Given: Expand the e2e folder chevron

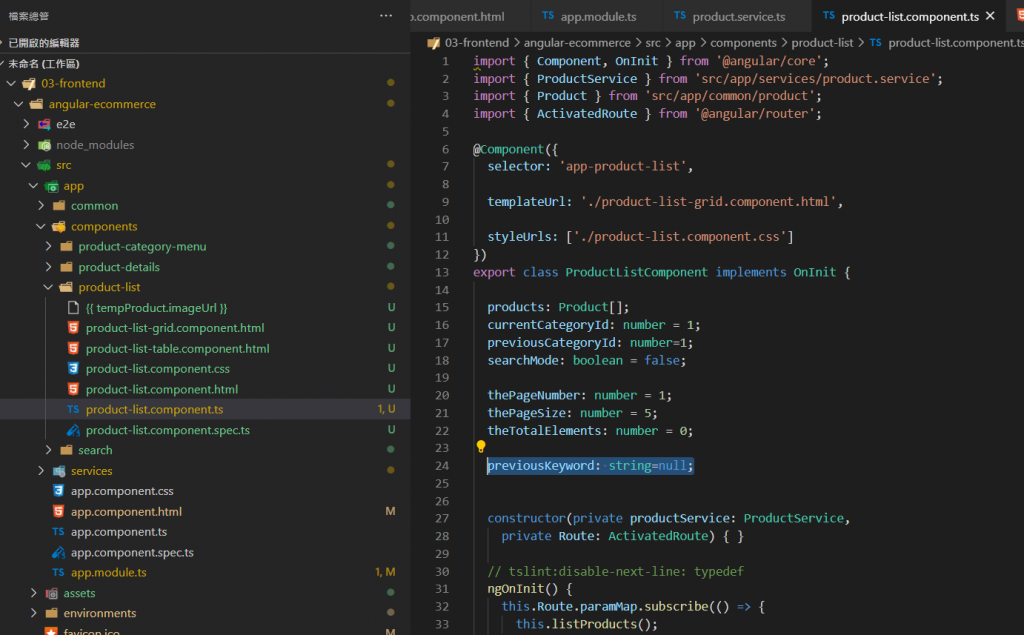Looking at the screenshot, I should click(x=26, y=124).
